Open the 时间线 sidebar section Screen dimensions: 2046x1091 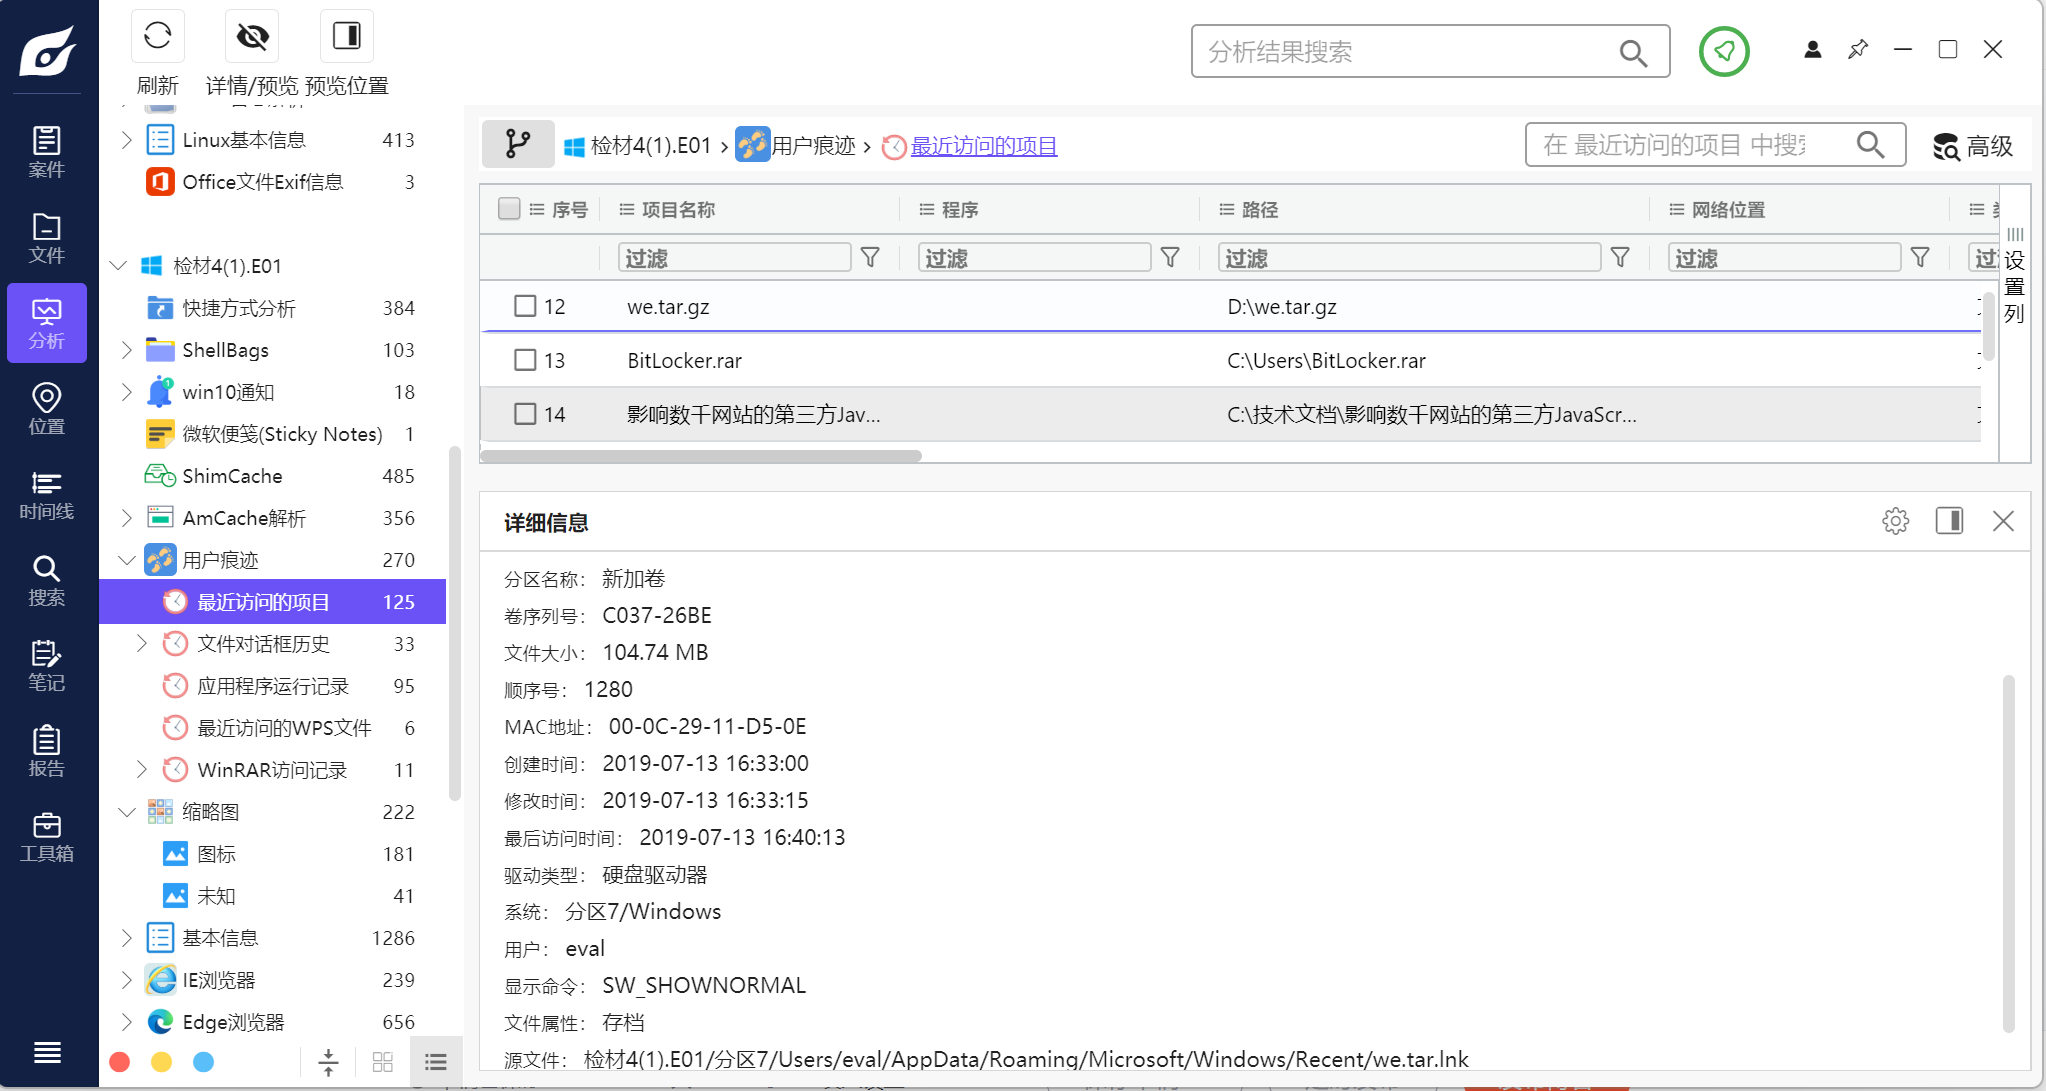click(46, 495)
